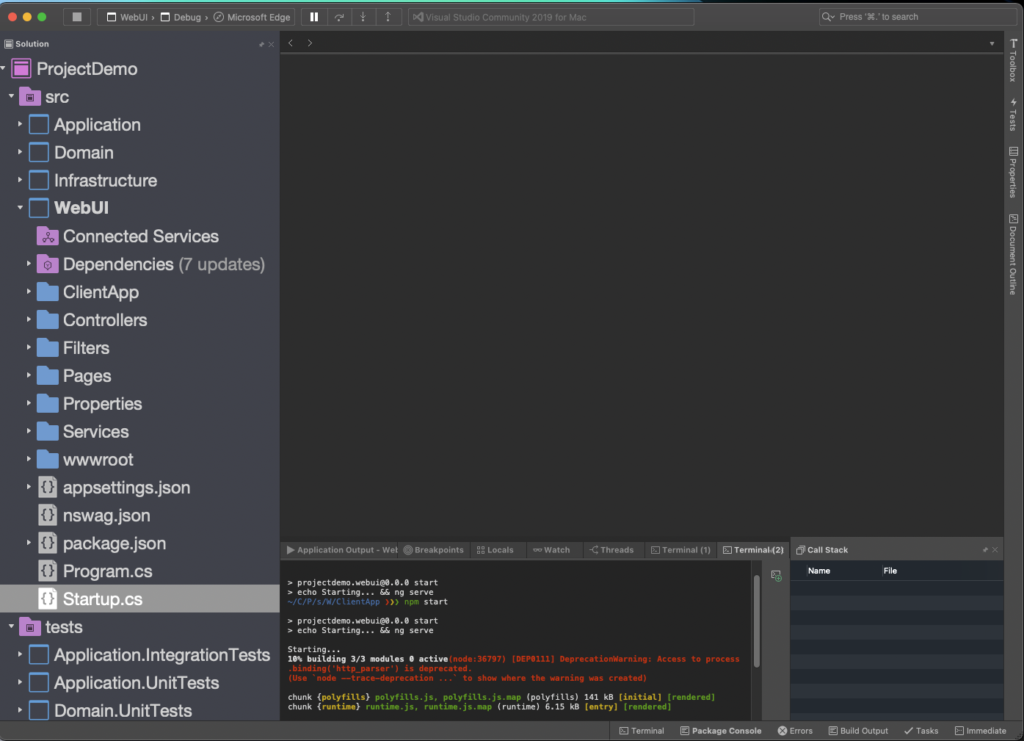Click the Step Into debug icon
The height and width of the screenshot is (741, 1024).
coord(364,16)
